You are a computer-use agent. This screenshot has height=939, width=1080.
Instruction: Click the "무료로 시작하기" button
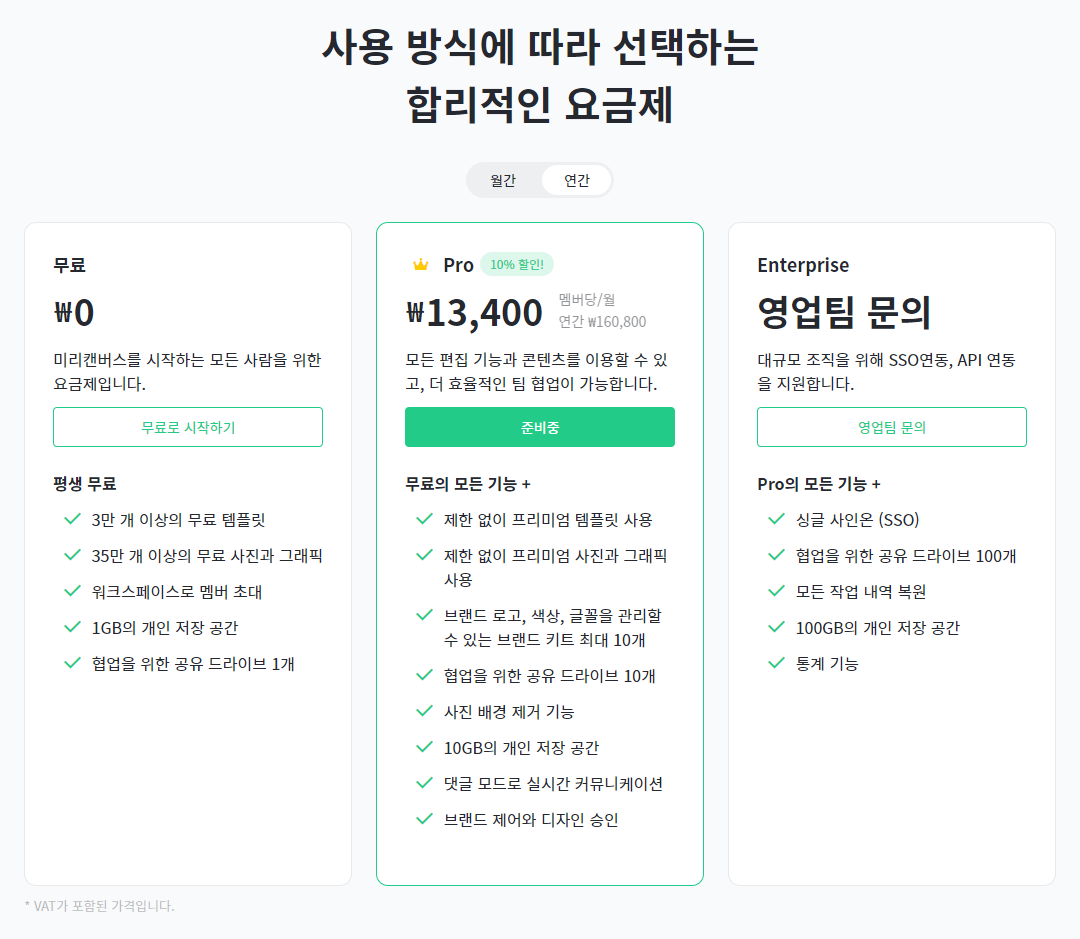[187, 427]
